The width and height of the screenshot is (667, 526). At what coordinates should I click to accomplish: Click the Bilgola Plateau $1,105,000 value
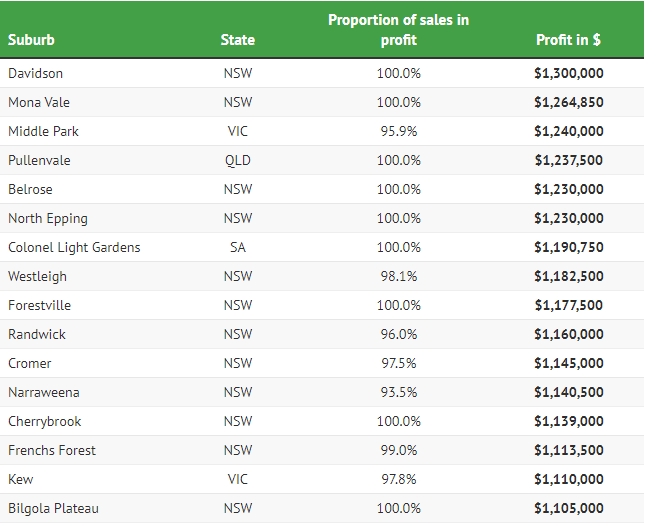tap(568, 508)
